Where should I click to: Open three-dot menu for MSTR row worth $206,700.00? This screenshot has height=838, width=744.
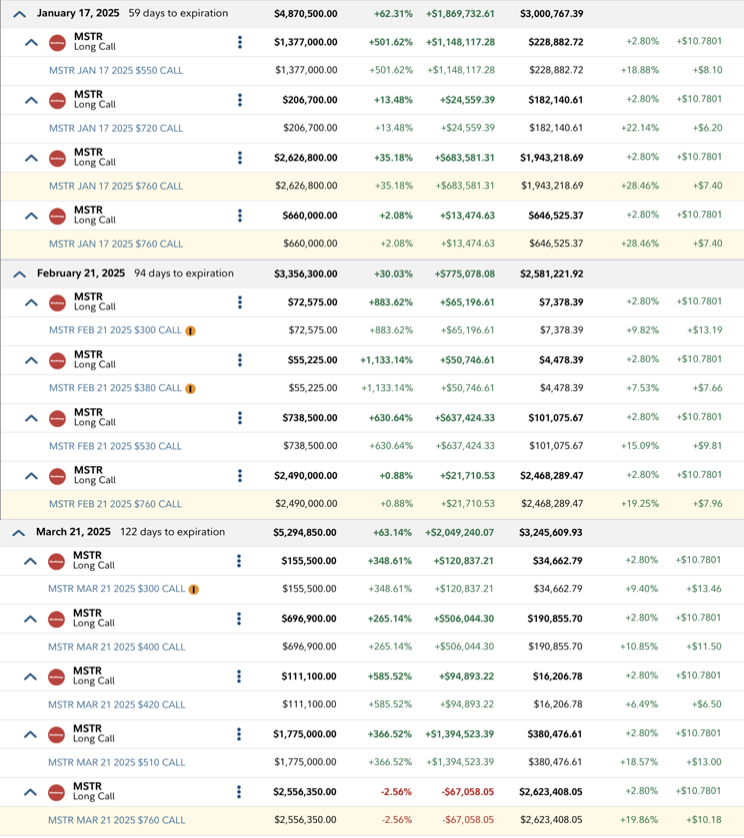(239, 100)
